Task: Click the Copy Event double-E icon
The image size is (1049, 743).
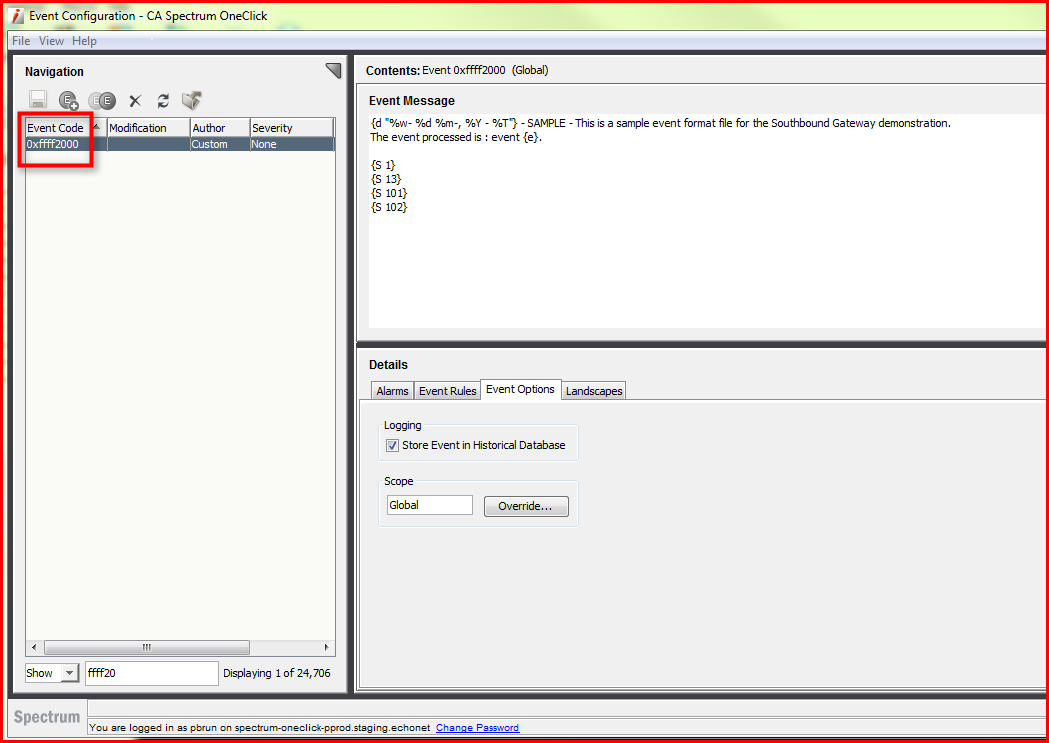Action: (x=102, y=100)
